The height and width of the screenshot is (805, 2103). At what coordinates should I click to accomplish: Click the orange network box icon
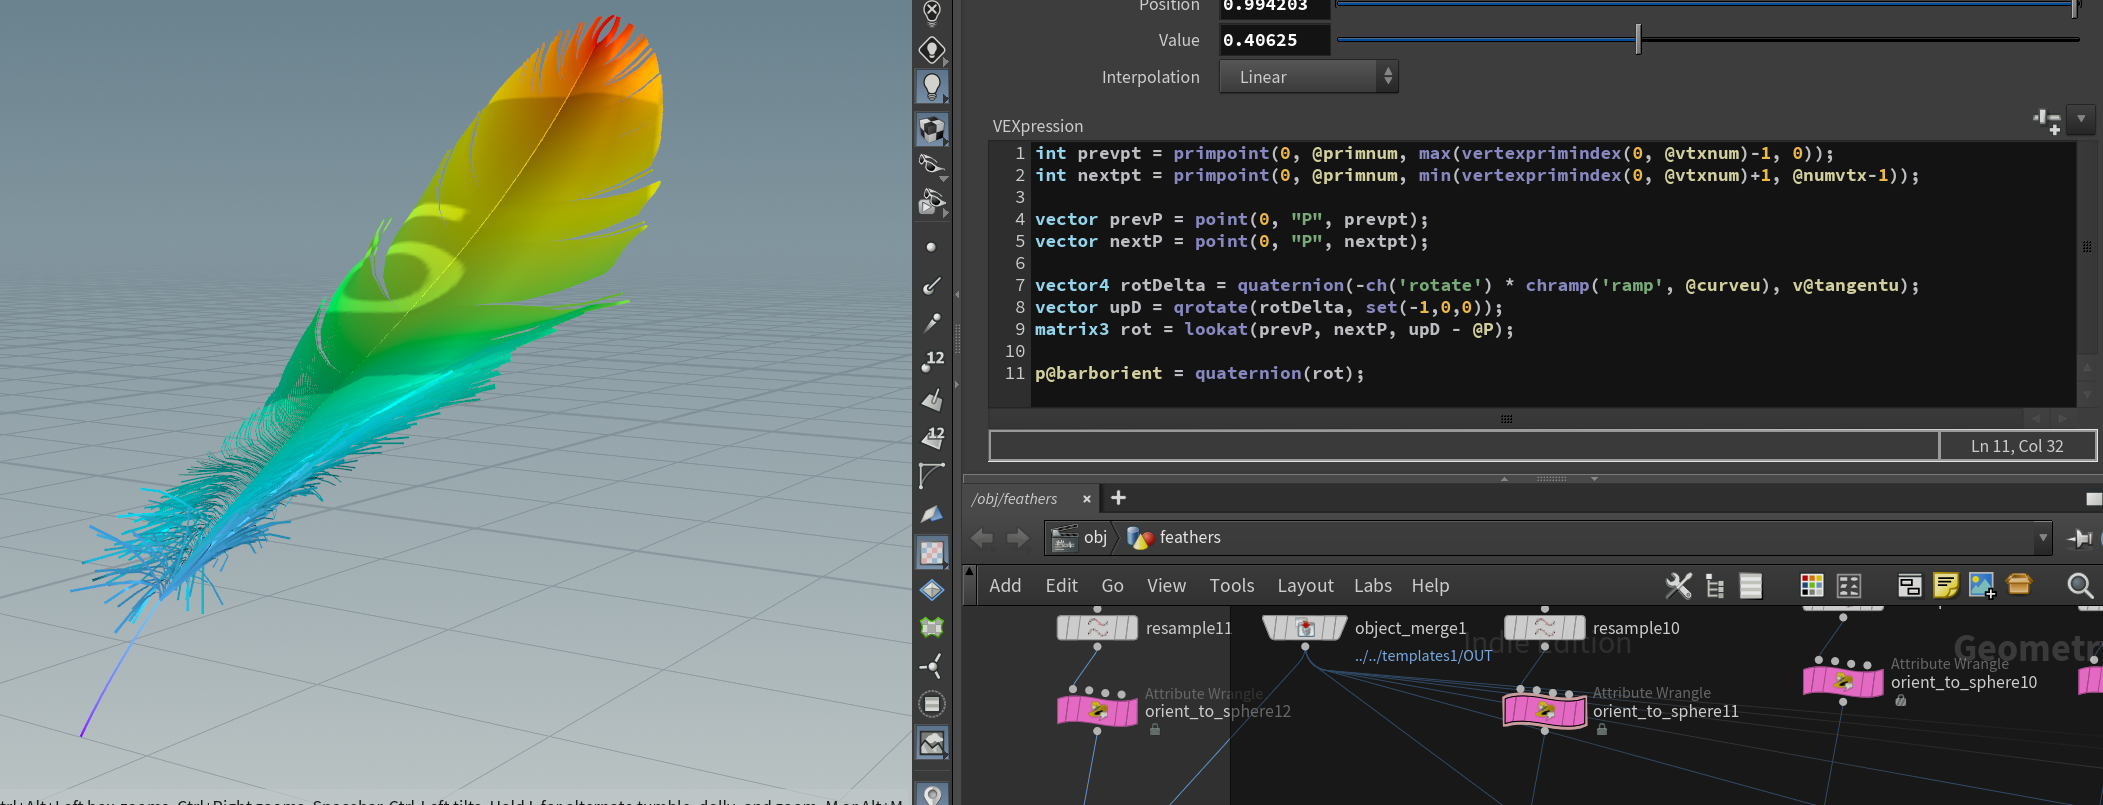pyautogui.click(x=2019, y=585)
